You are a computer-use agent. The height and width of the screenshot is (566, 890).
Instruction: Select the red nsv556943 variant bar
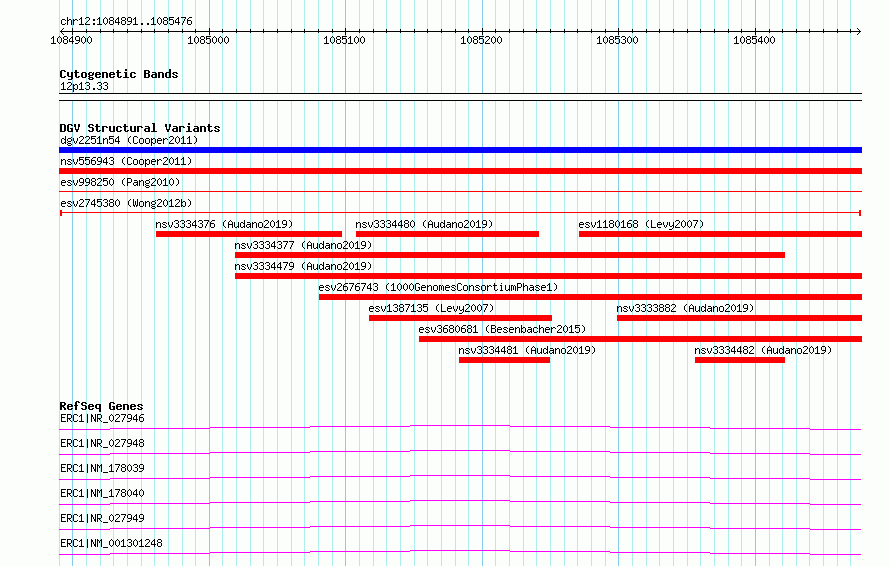[460, 171]
